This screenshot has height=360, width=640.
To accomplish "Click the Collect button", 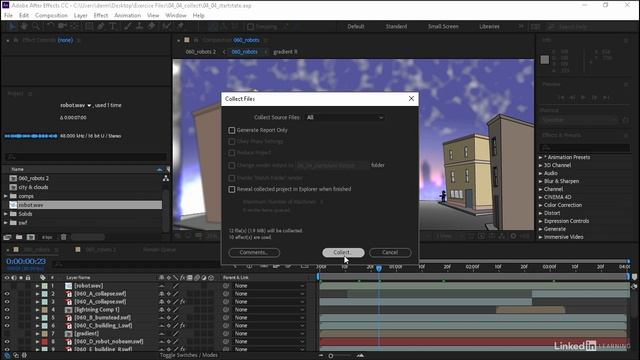I will [x=343, y=253].
